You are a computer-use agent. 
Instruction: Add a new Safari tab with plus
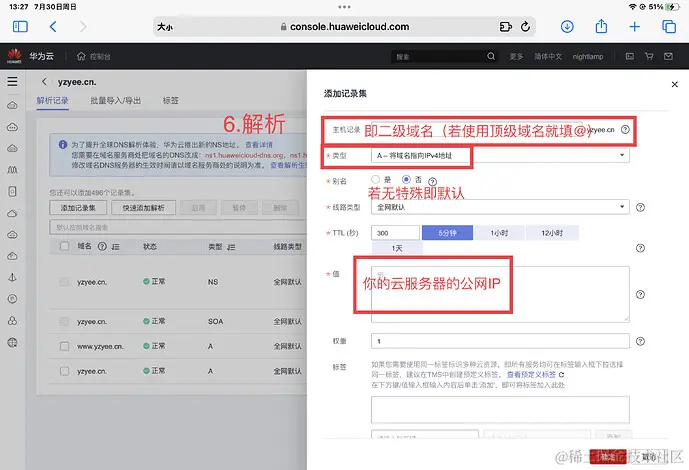(635, 27)
